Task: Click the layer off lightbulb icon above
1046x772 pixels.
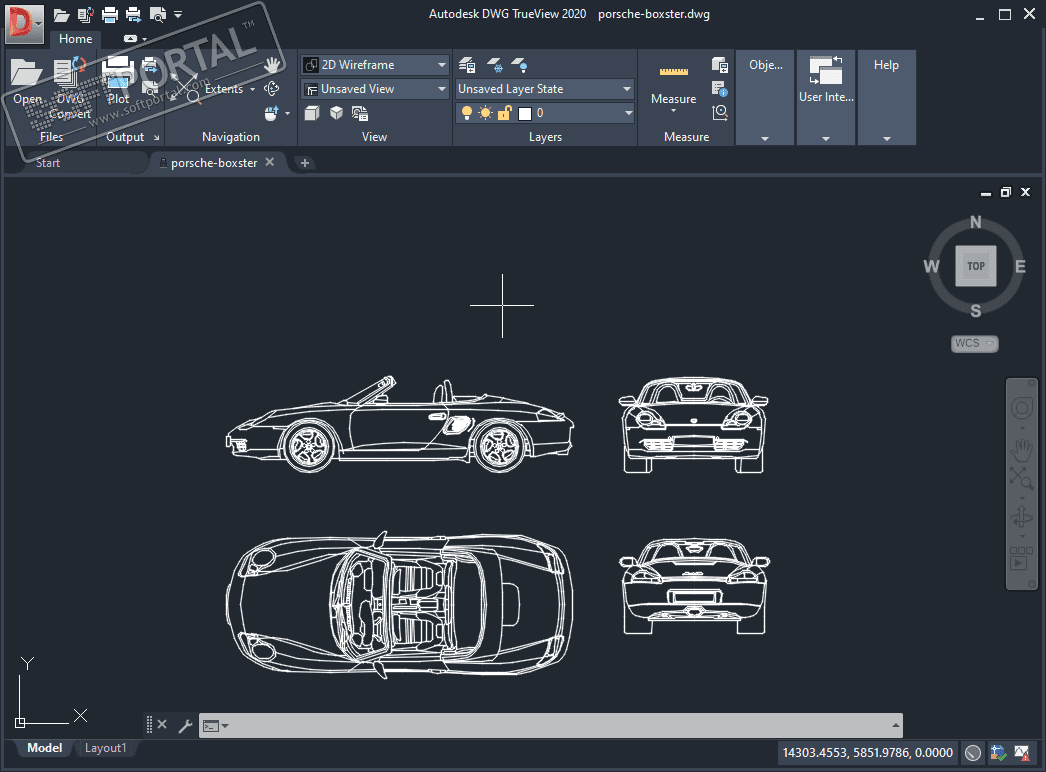Action: 520,65
